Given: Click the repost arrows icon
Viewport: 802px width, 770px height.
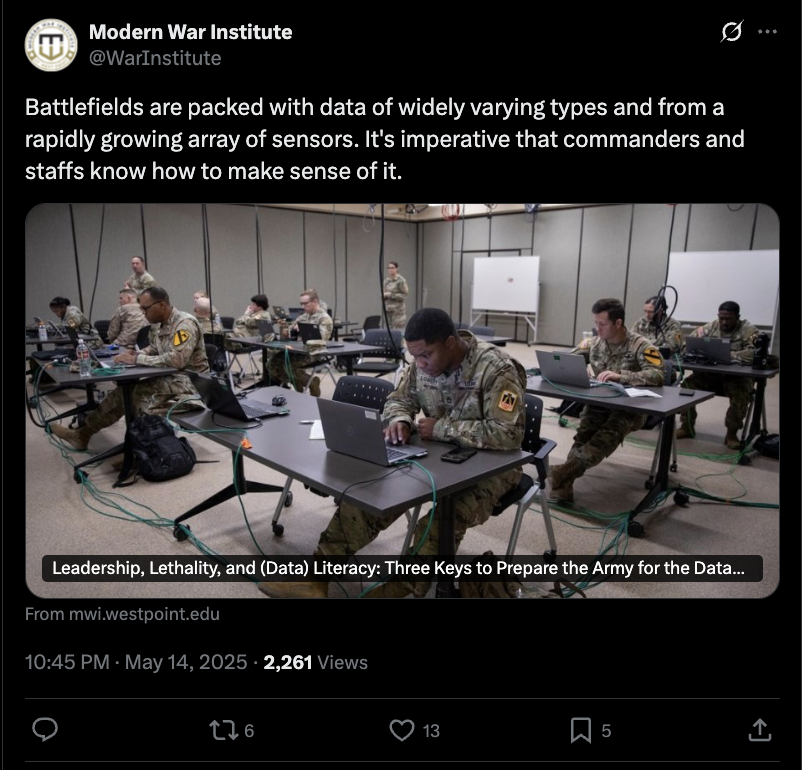Looking at the screenshot, I should pos(224,730).
